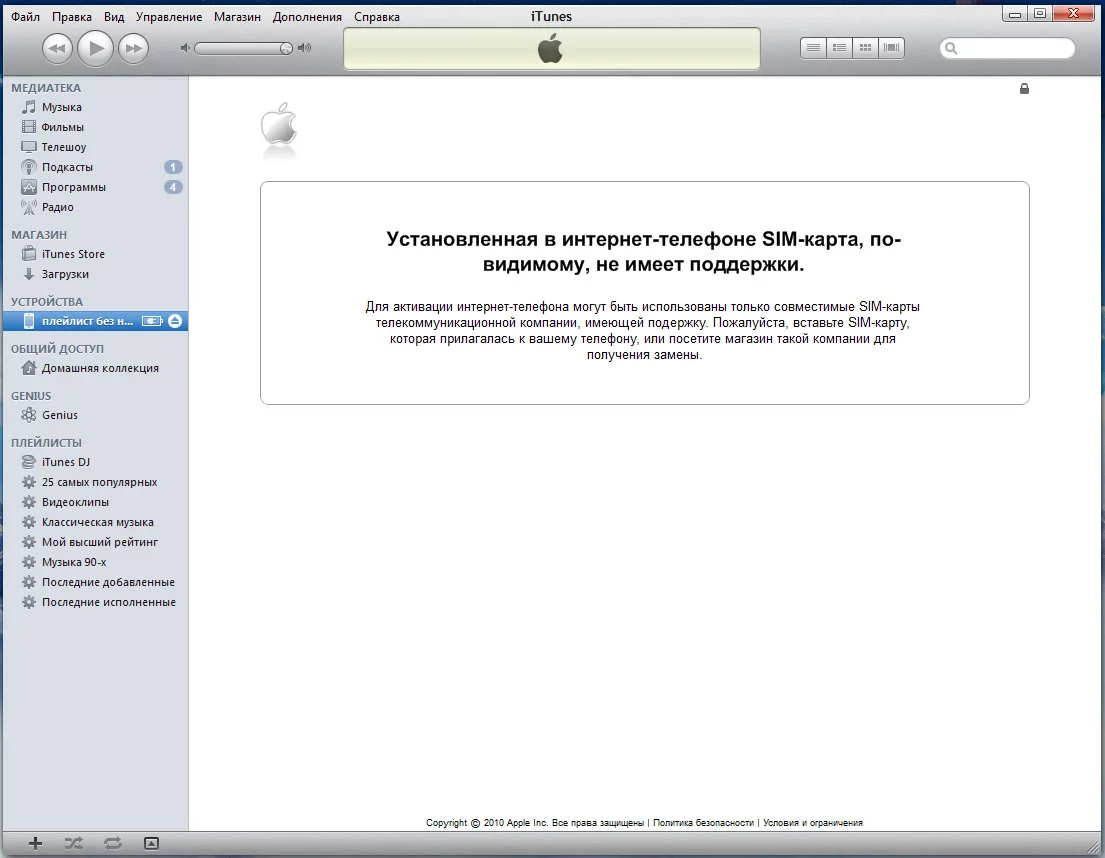Viewport: 1105px width, 858px height.
Task: Open Программы in the sidebar
Action: 95,187
